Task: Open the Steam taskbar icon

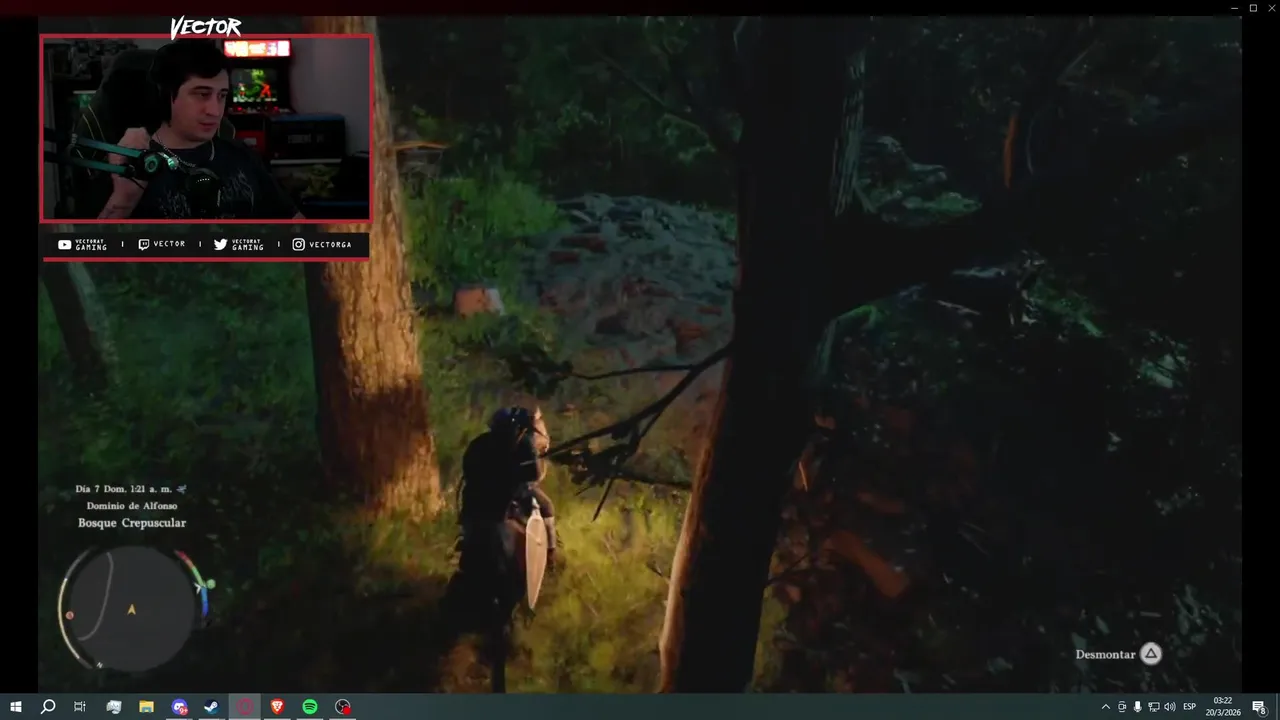Action: 211,707
